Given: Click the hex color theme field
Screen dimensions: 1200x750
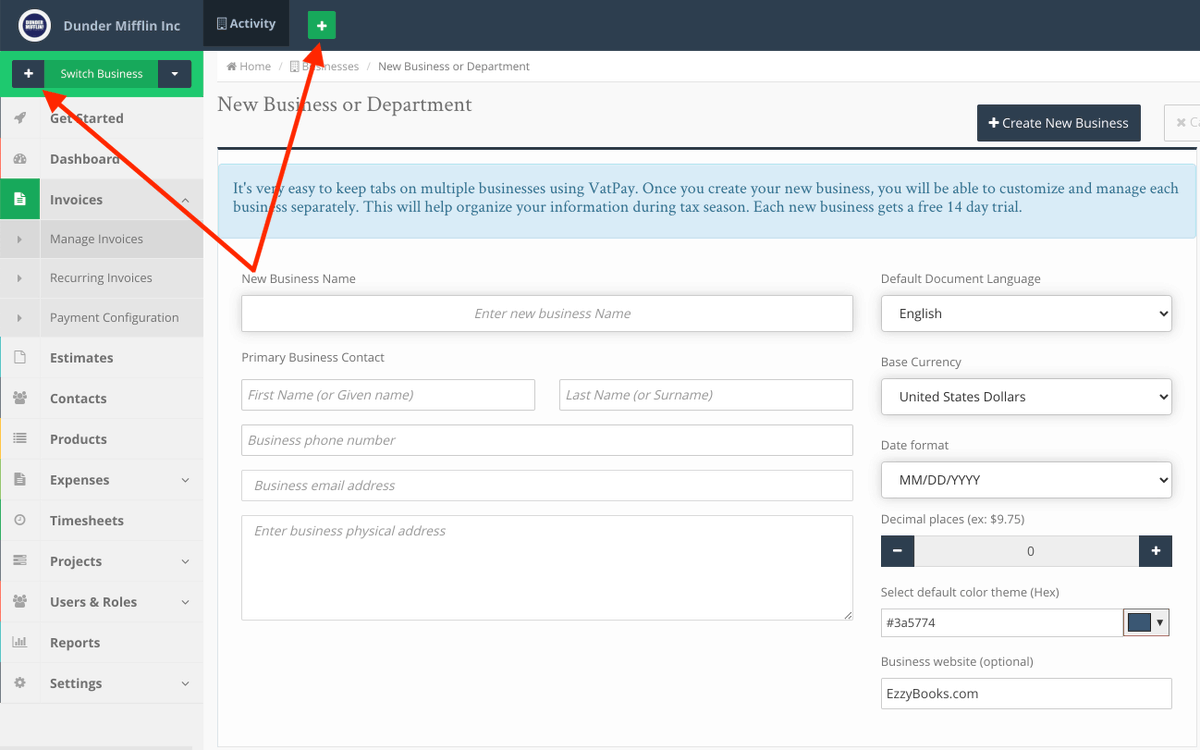Looking at the screenshot, I should click(1002, 622).
